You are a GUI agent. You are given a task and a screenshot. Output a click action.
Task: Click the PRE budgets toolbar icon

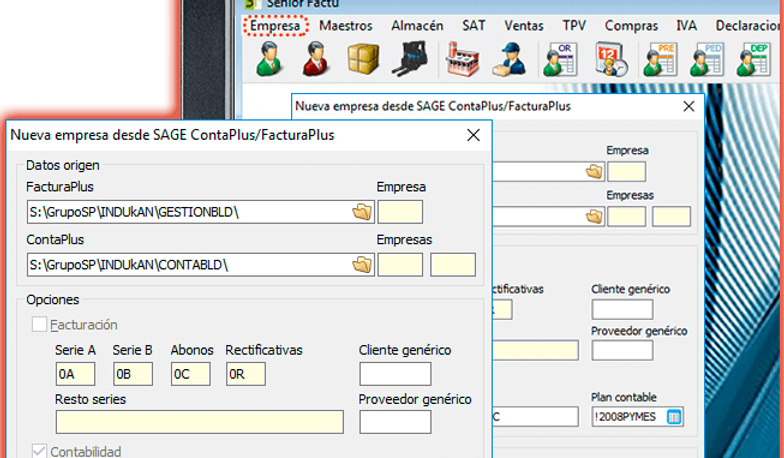pos(660,60)
